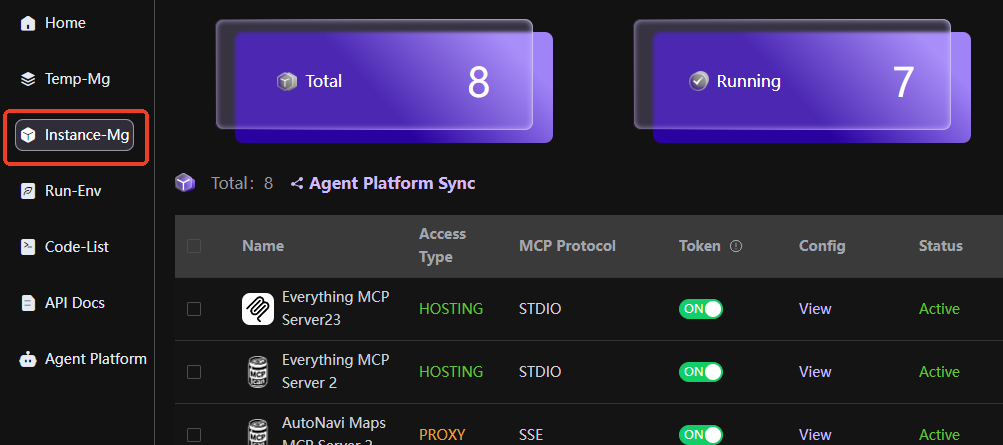1003x445 pixels.
Task: Toggle off token for Everything MCP Server23
Action: pos(700,309)
